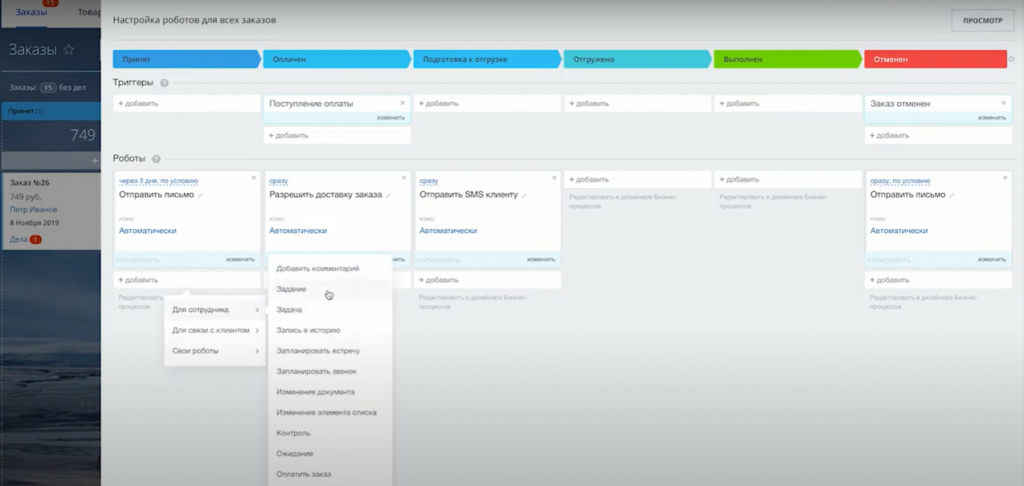Click pencil icon beside Отправить SMS клиенту
The width and height of the screenshot is (1024, 486).
pyautogui.click(x=524, y=195)
